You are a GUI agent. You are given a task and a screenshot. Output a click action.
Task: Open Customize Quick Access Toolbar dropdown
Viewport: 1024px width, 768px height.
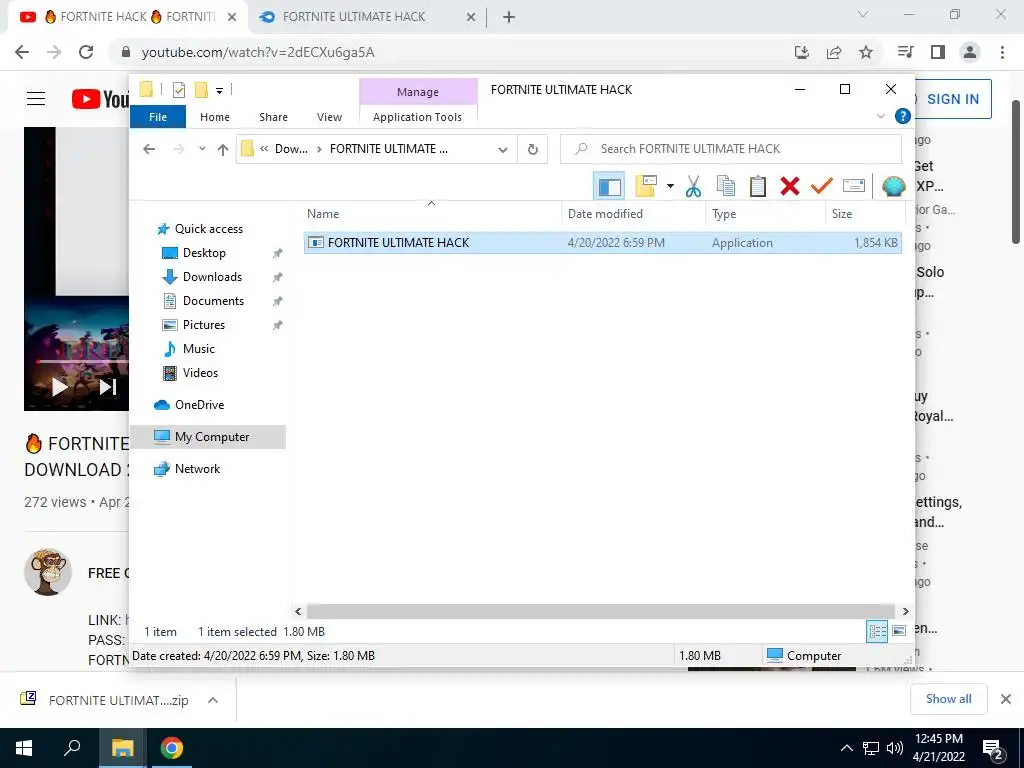[219, 91]
